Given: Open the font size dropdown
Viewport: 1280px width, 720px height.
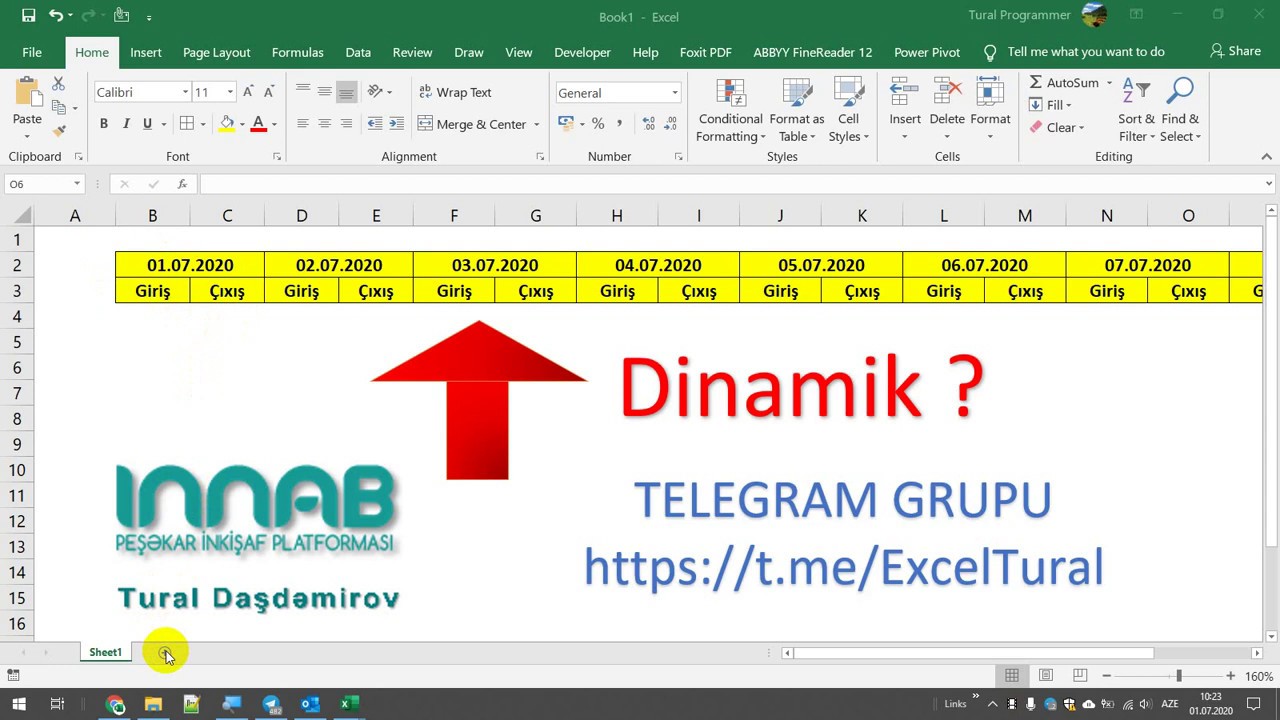Looking at the screenshot, I should click(230, 92).
